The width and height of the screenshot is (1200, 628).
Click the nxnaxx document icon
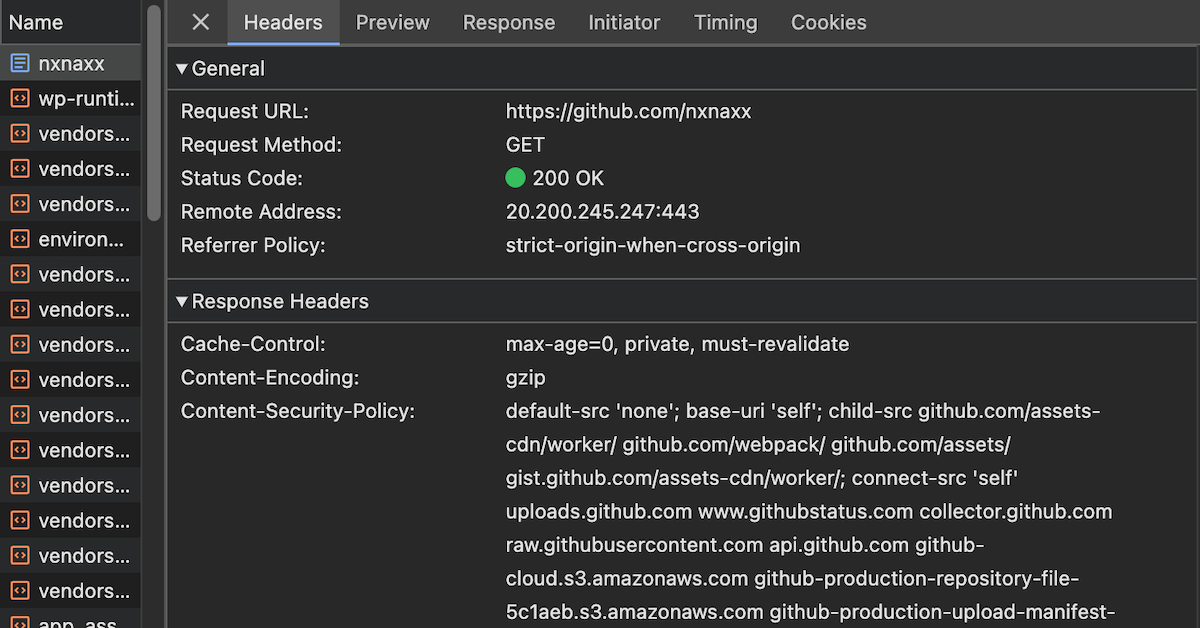(x=19, y=64)
